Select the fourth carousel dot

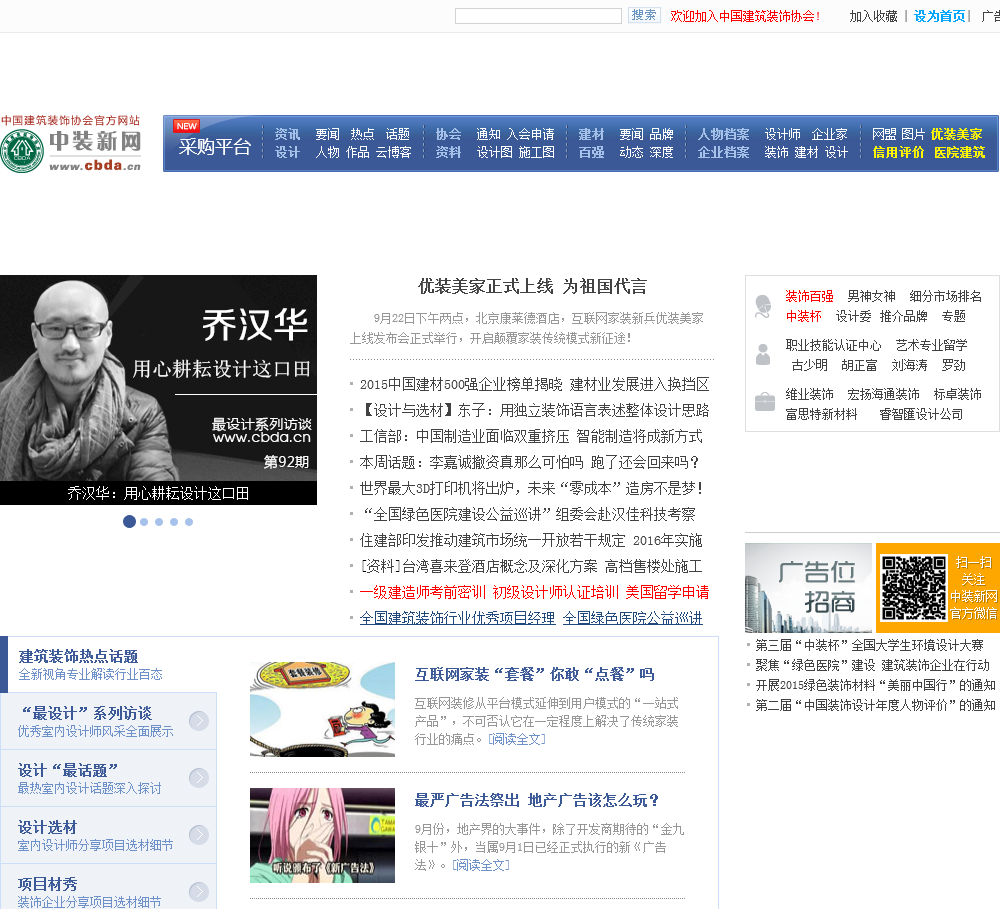click(174, 522)
